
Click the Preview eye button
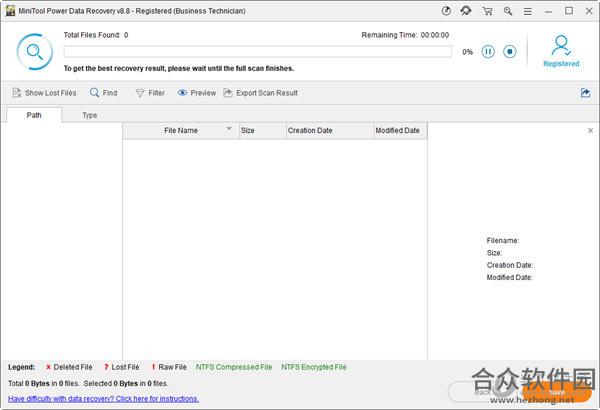(x=197, y=93)
